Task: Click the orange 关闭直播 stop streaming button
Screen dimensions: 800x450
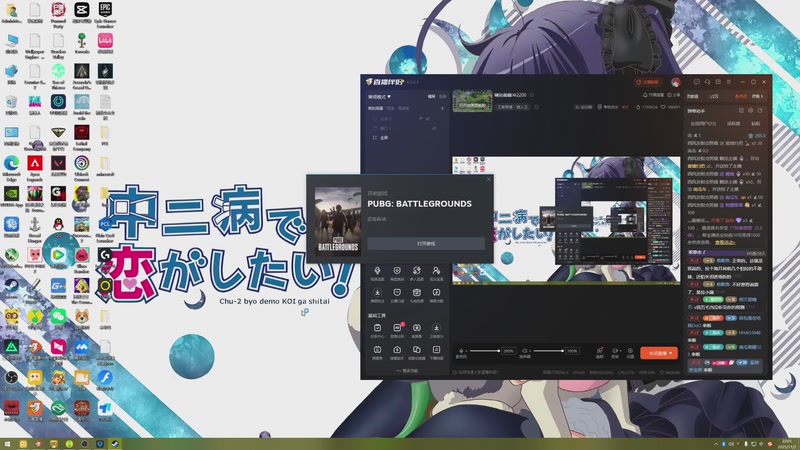Action: click(659, 353)
